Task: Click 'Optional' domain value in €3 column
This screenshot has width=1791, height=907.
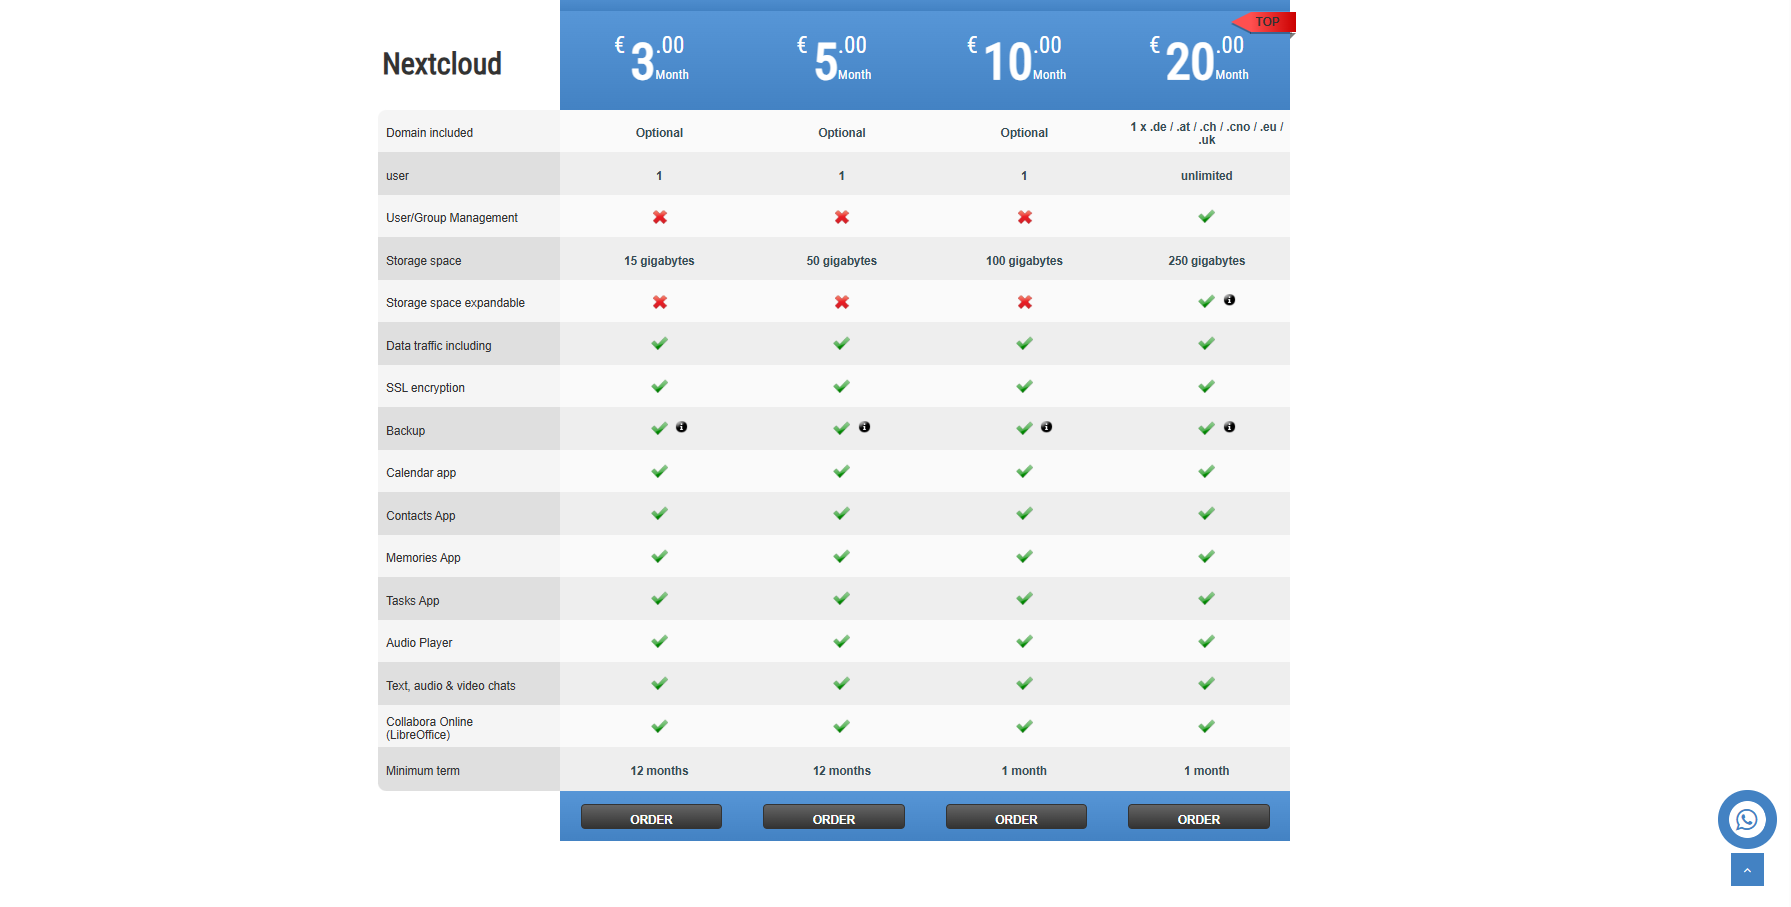Action: 659,133
